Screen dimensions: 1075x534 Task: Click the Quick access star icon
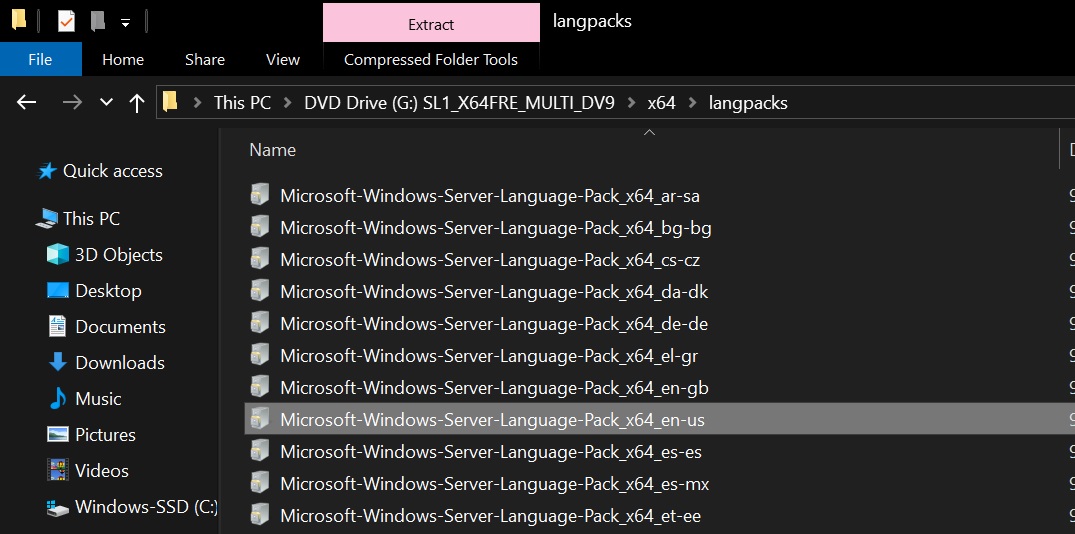pyautogui.click(x=47, y=171)
